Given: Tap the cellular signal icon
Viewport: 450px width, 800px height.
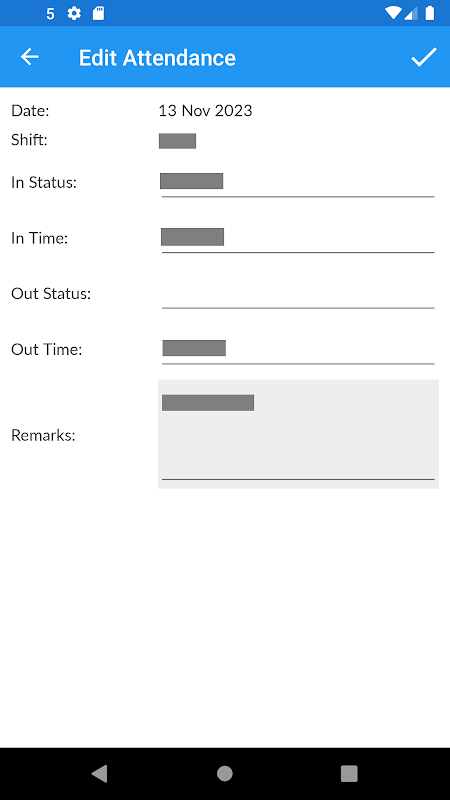Looking at the screenshot, I should pos(411,13).
